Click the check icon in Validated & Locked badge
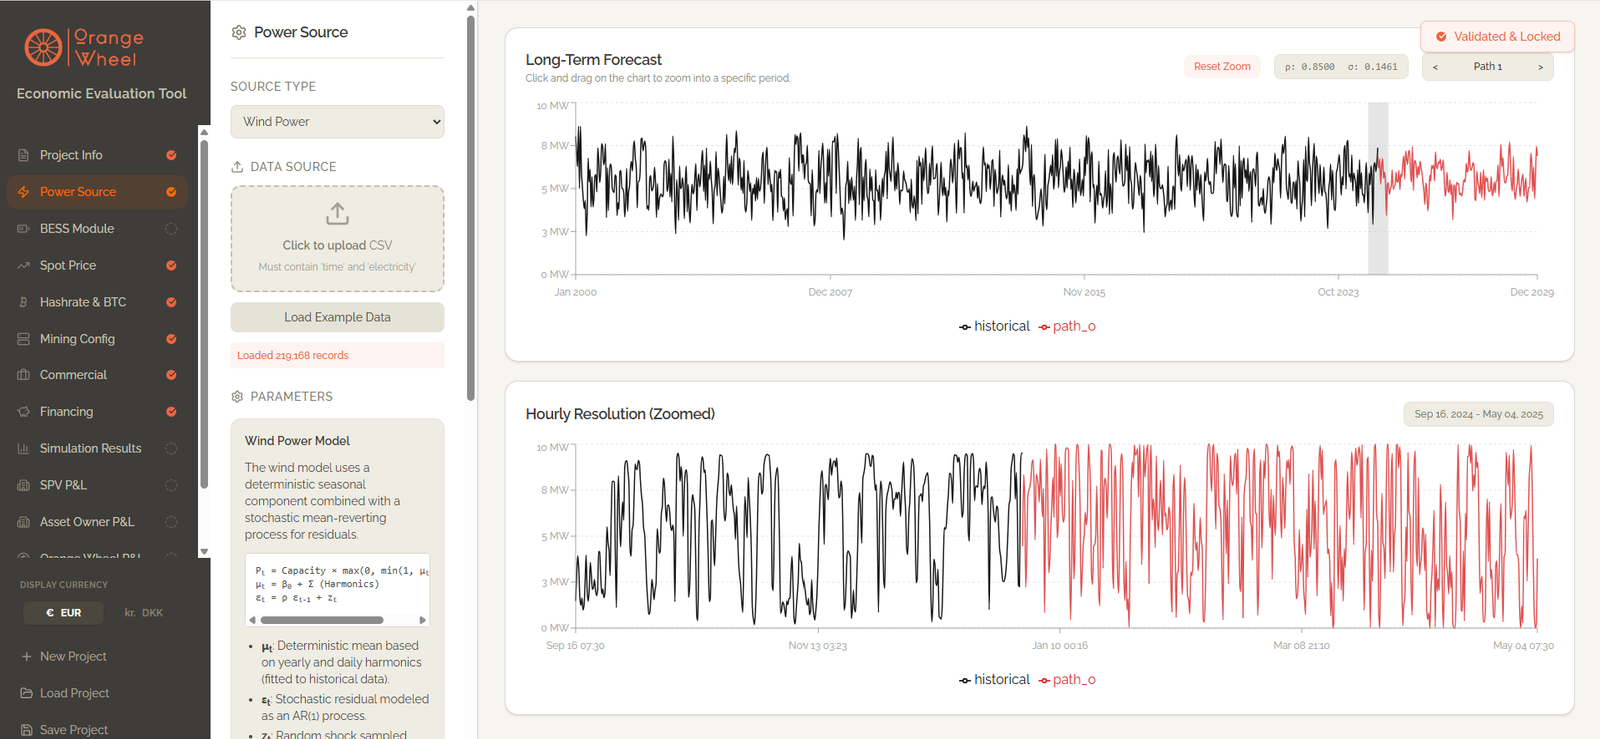1600x739 pixels. tap(1441, 37)
